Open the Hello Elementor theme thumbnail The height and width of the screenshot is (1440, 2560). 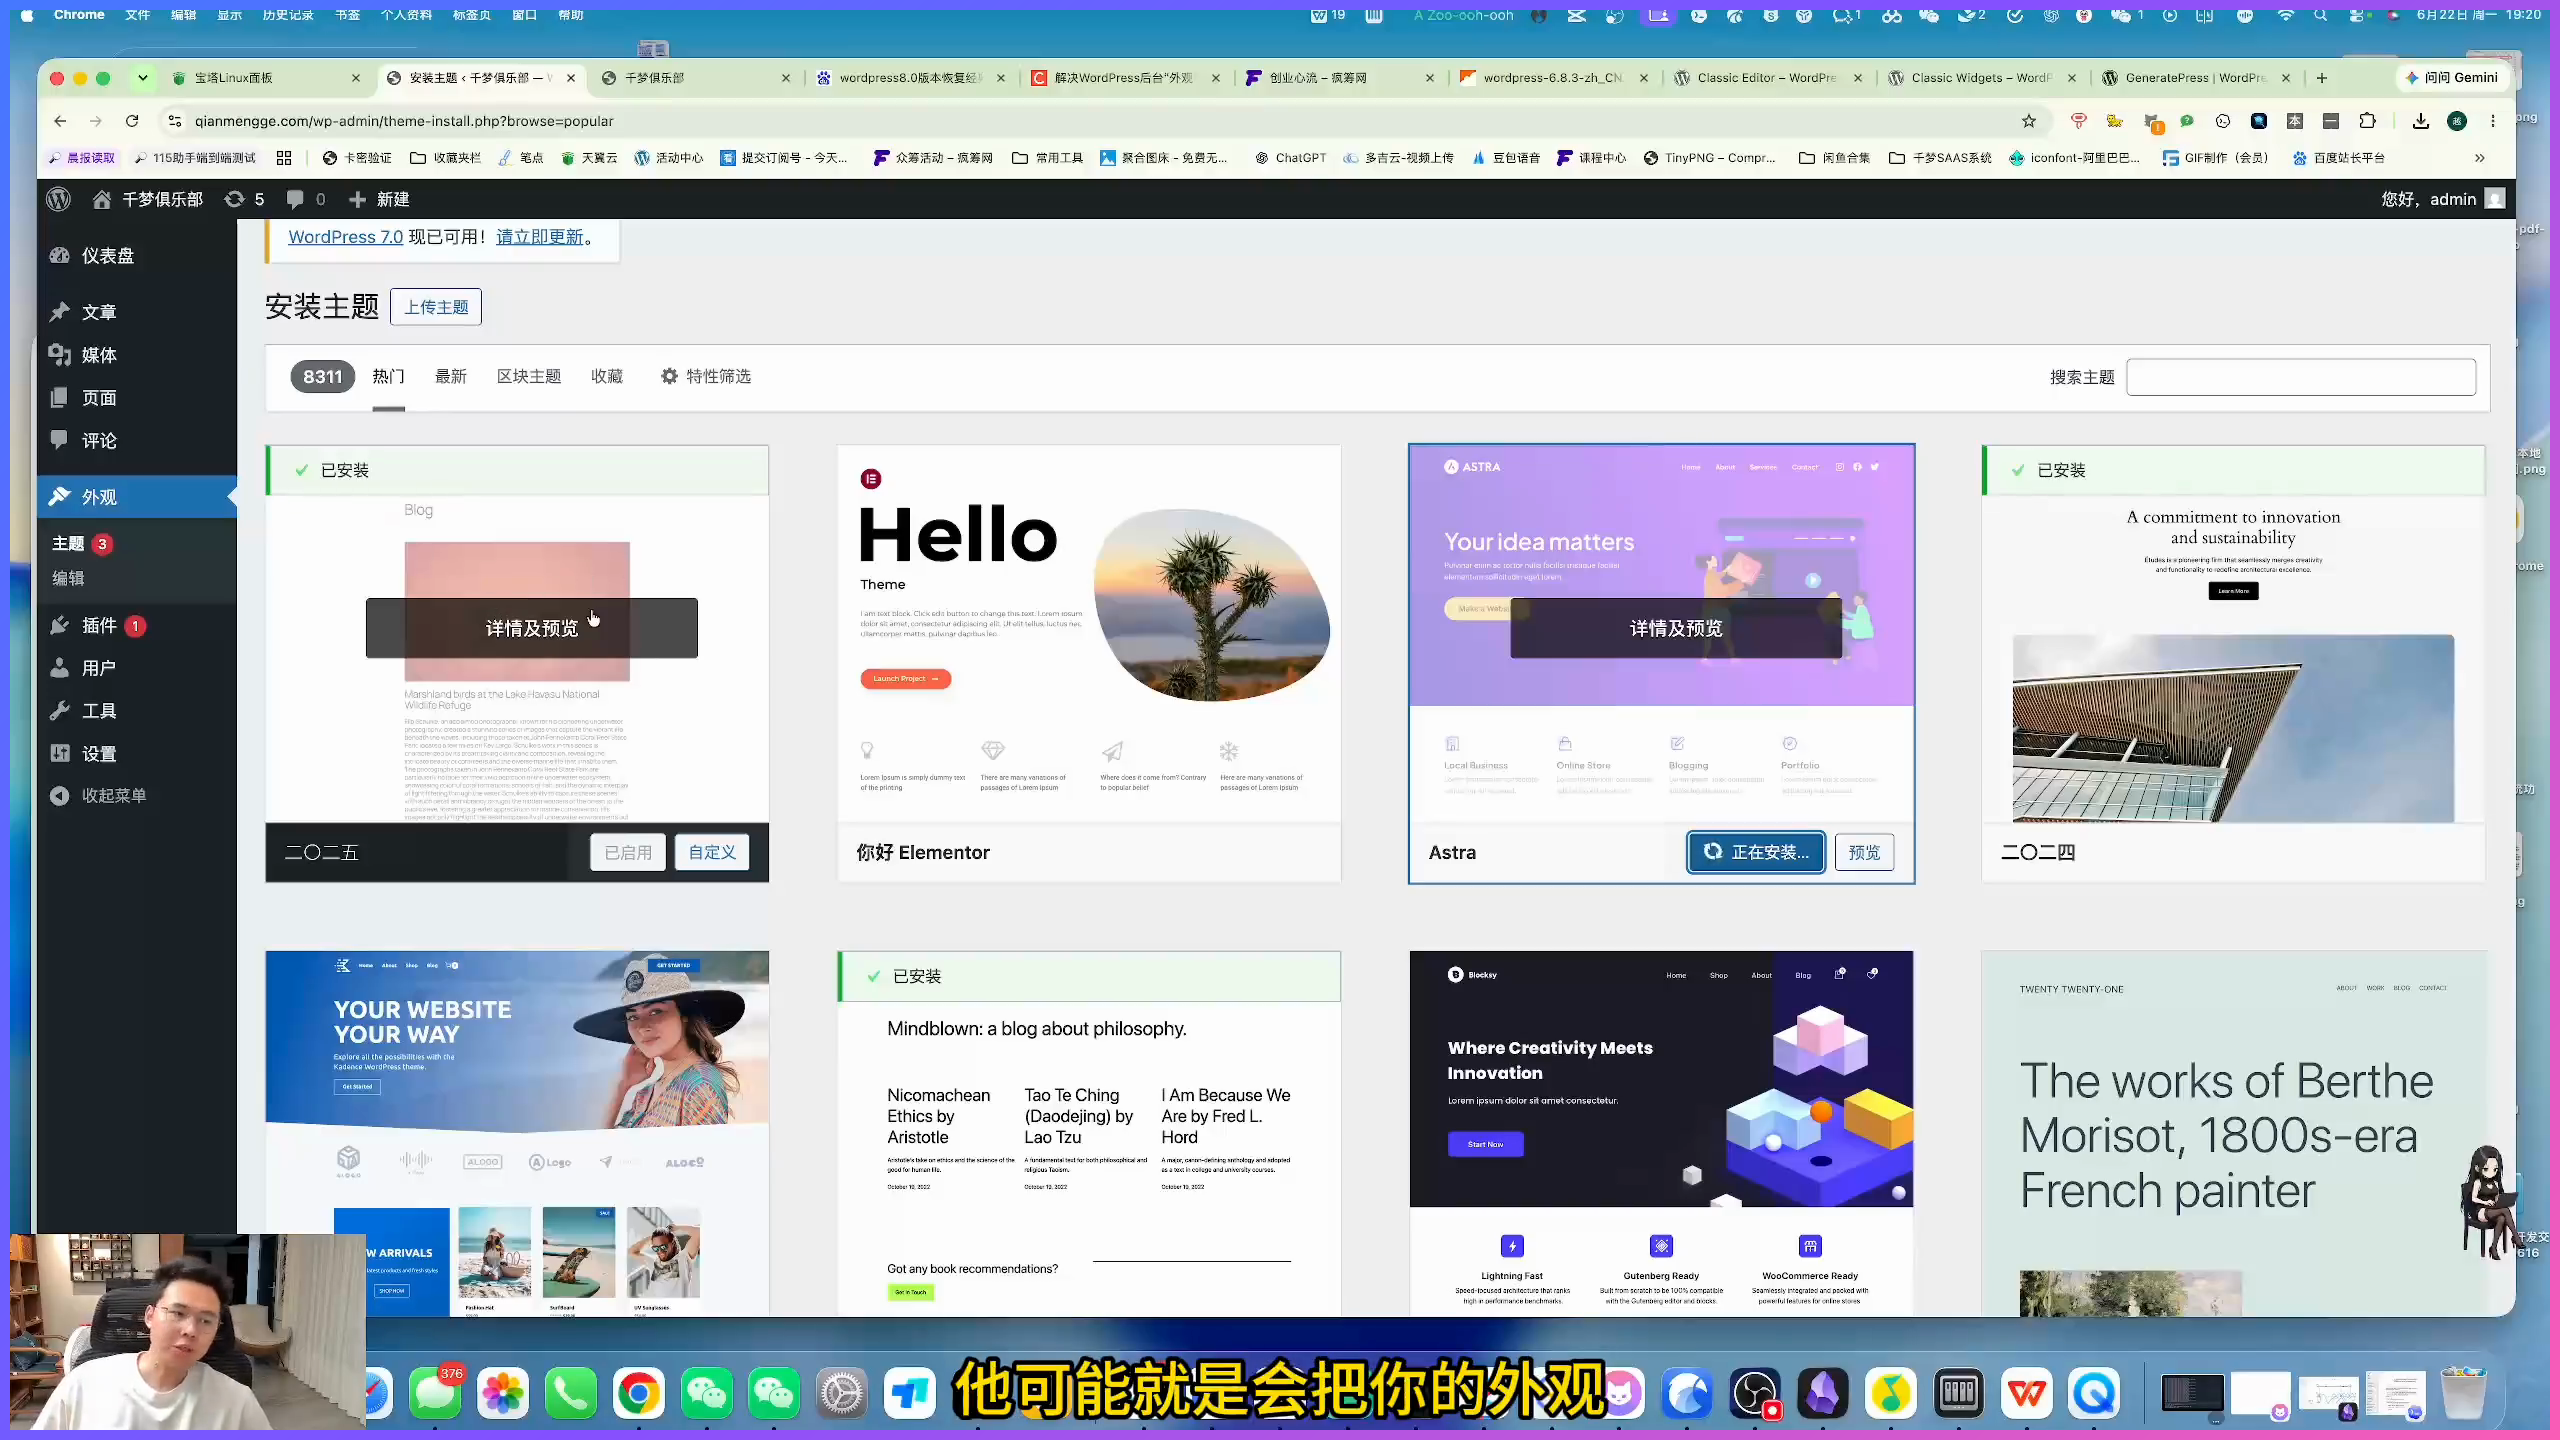pos(1089,634)
